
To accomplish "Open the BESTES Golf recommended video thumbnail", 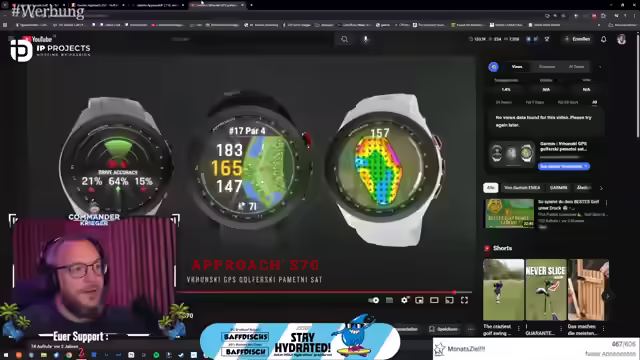I will point(509,213).
